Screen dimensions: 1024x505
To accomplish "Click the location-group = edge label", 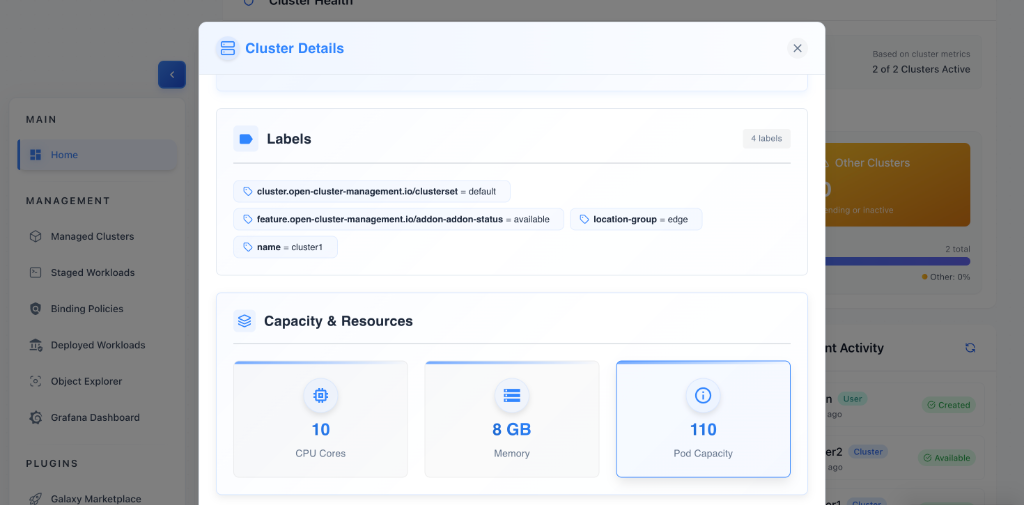I will point(636,219).
